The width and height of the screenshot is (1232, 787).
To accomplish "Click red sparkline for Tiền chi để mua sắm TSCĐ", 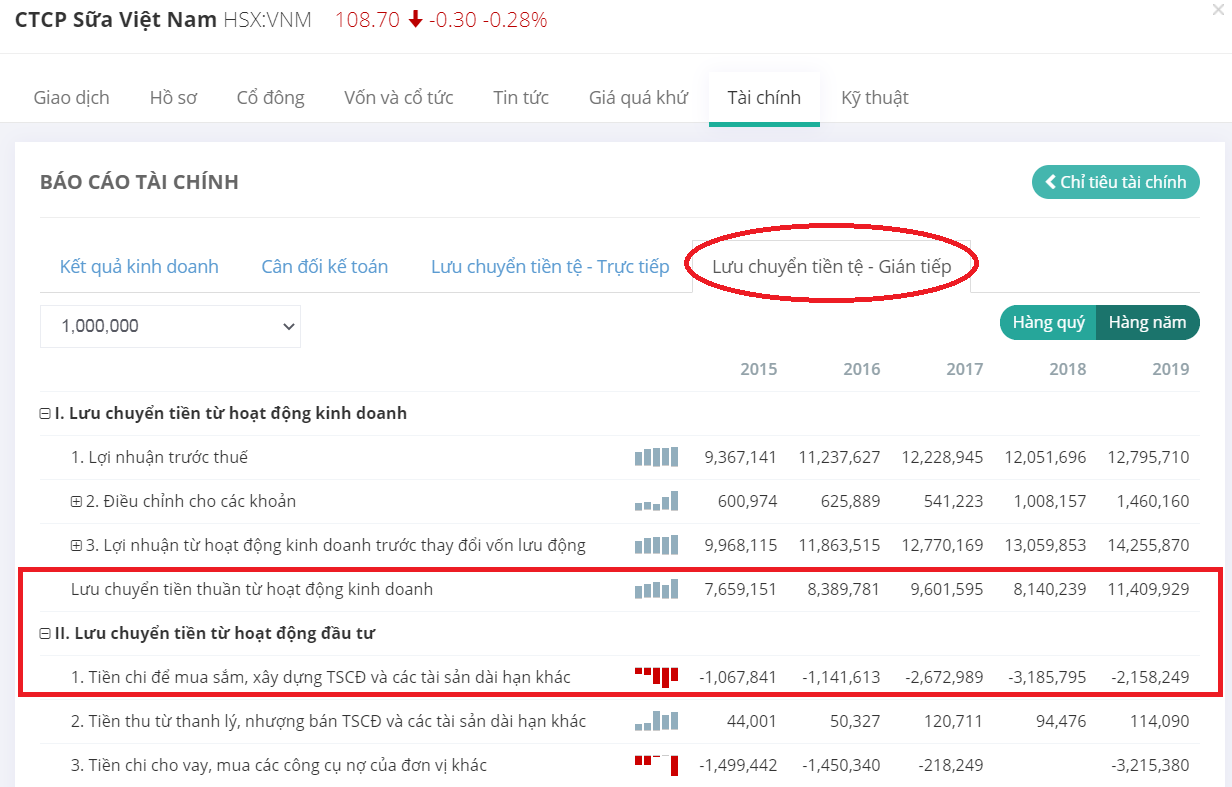I will (656, 677).
